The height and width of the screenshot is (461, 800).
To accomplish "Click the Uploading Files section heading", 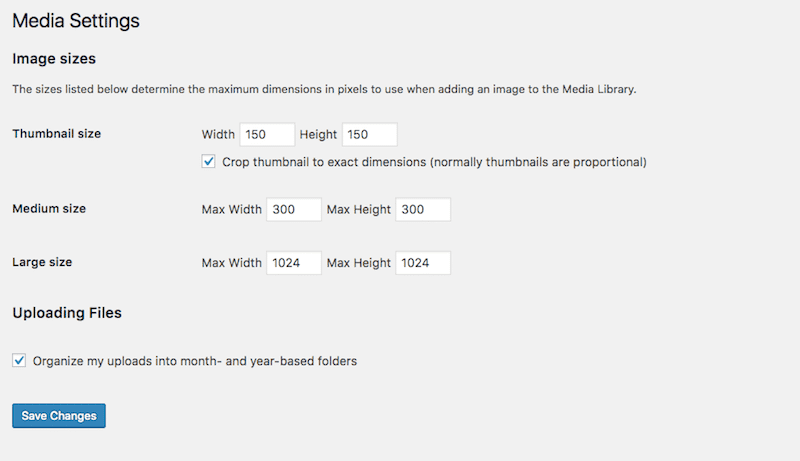I will 67,313.
